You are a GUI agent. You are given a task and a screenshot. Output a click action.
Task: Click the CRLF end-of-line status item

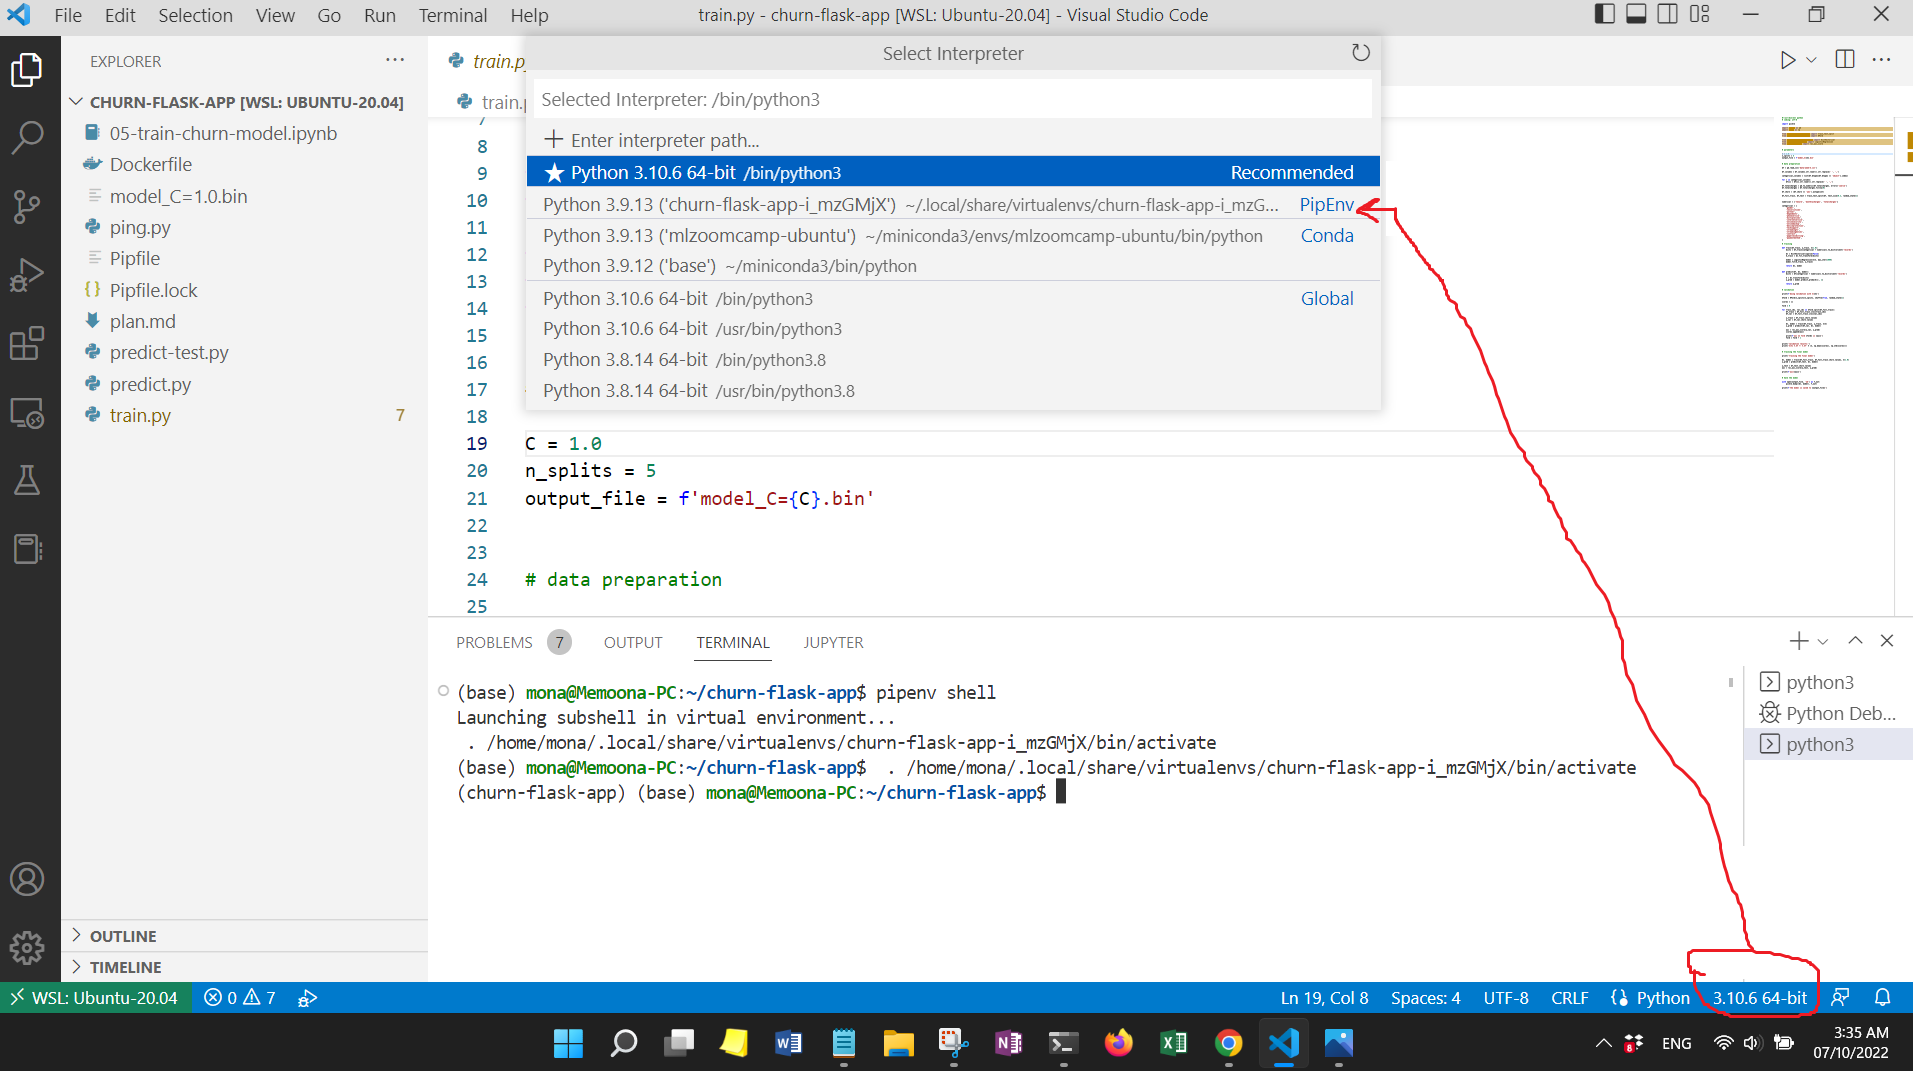(x=1569, y=998)
